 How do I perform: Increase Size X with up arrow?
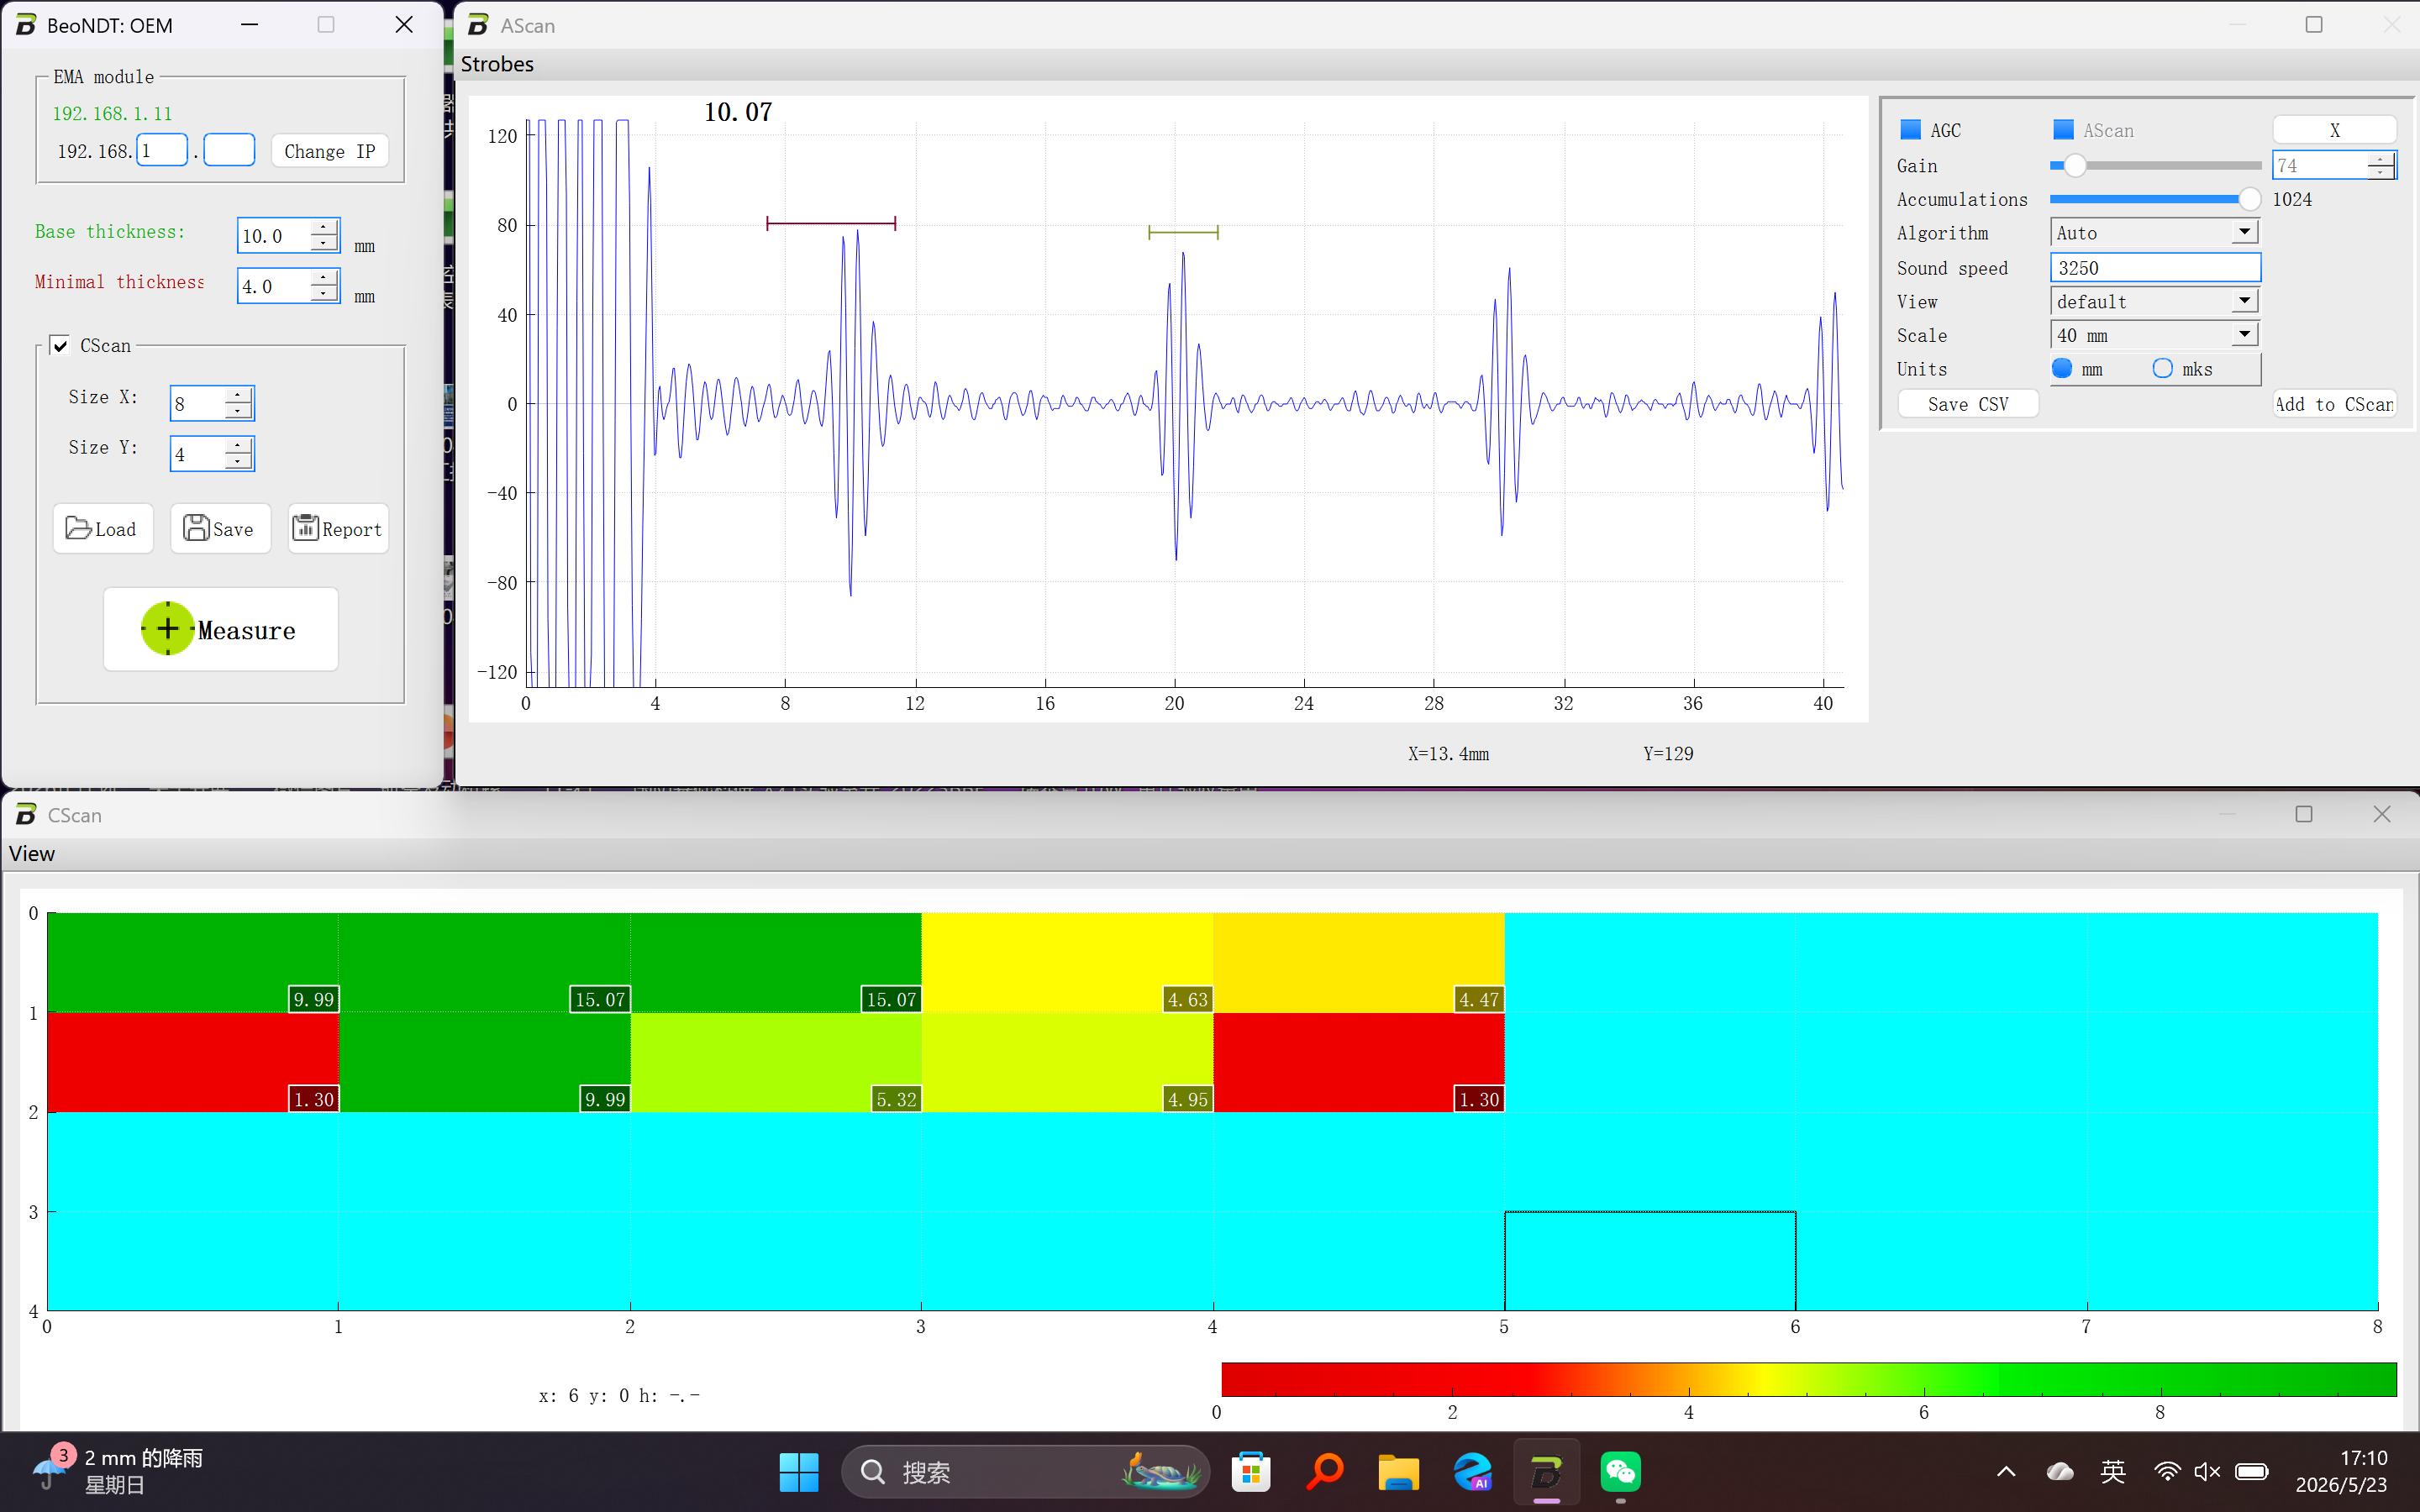pyautogui.click(x=237, y=394)
